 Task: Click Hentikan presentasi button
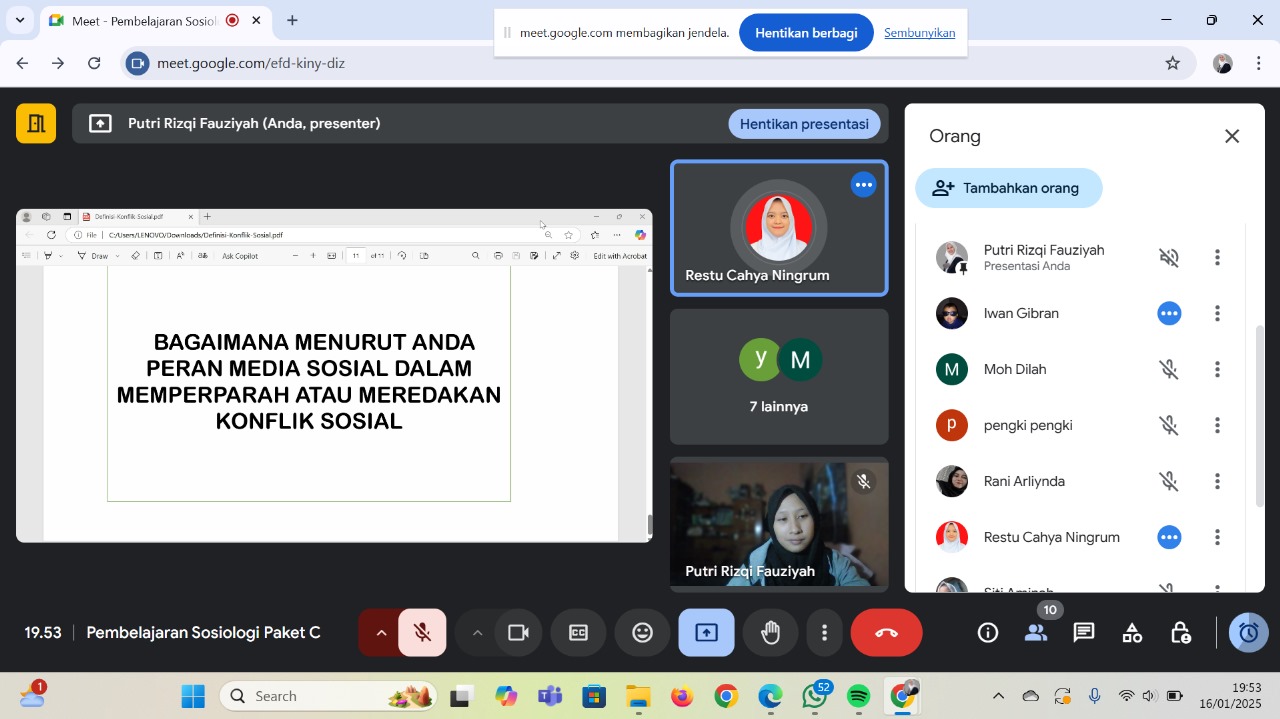tap(804, 124)
